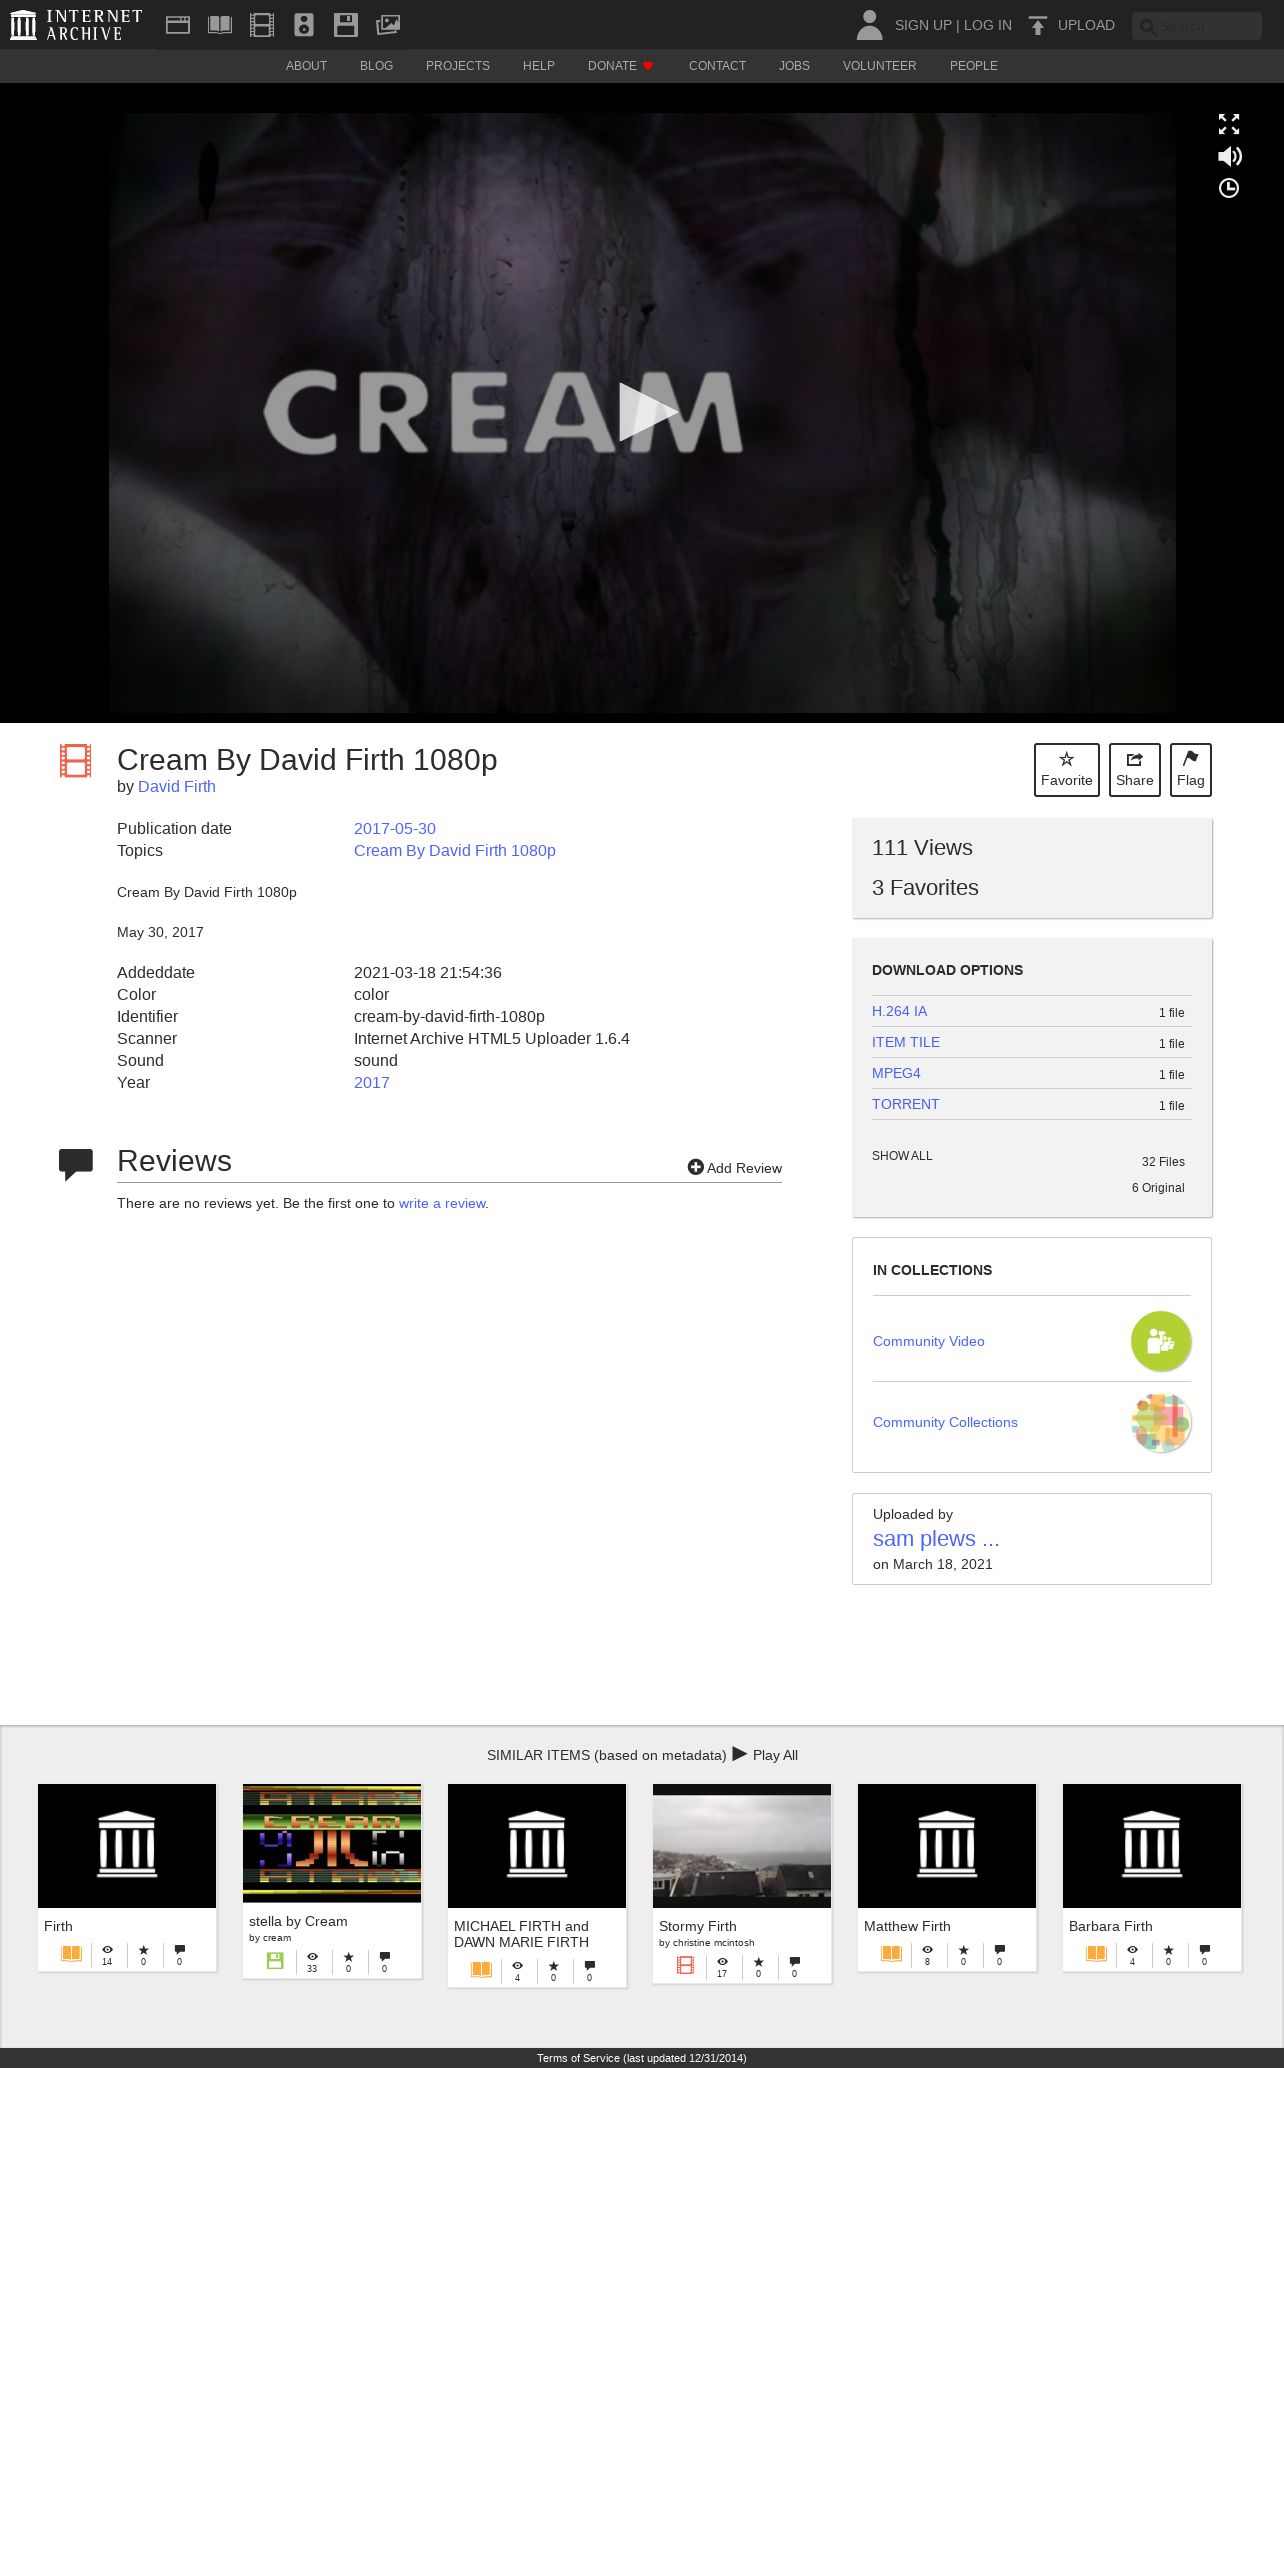Open the Video film icon in top bar
Screen dimensions: 1284x2568
click(262, 25)
